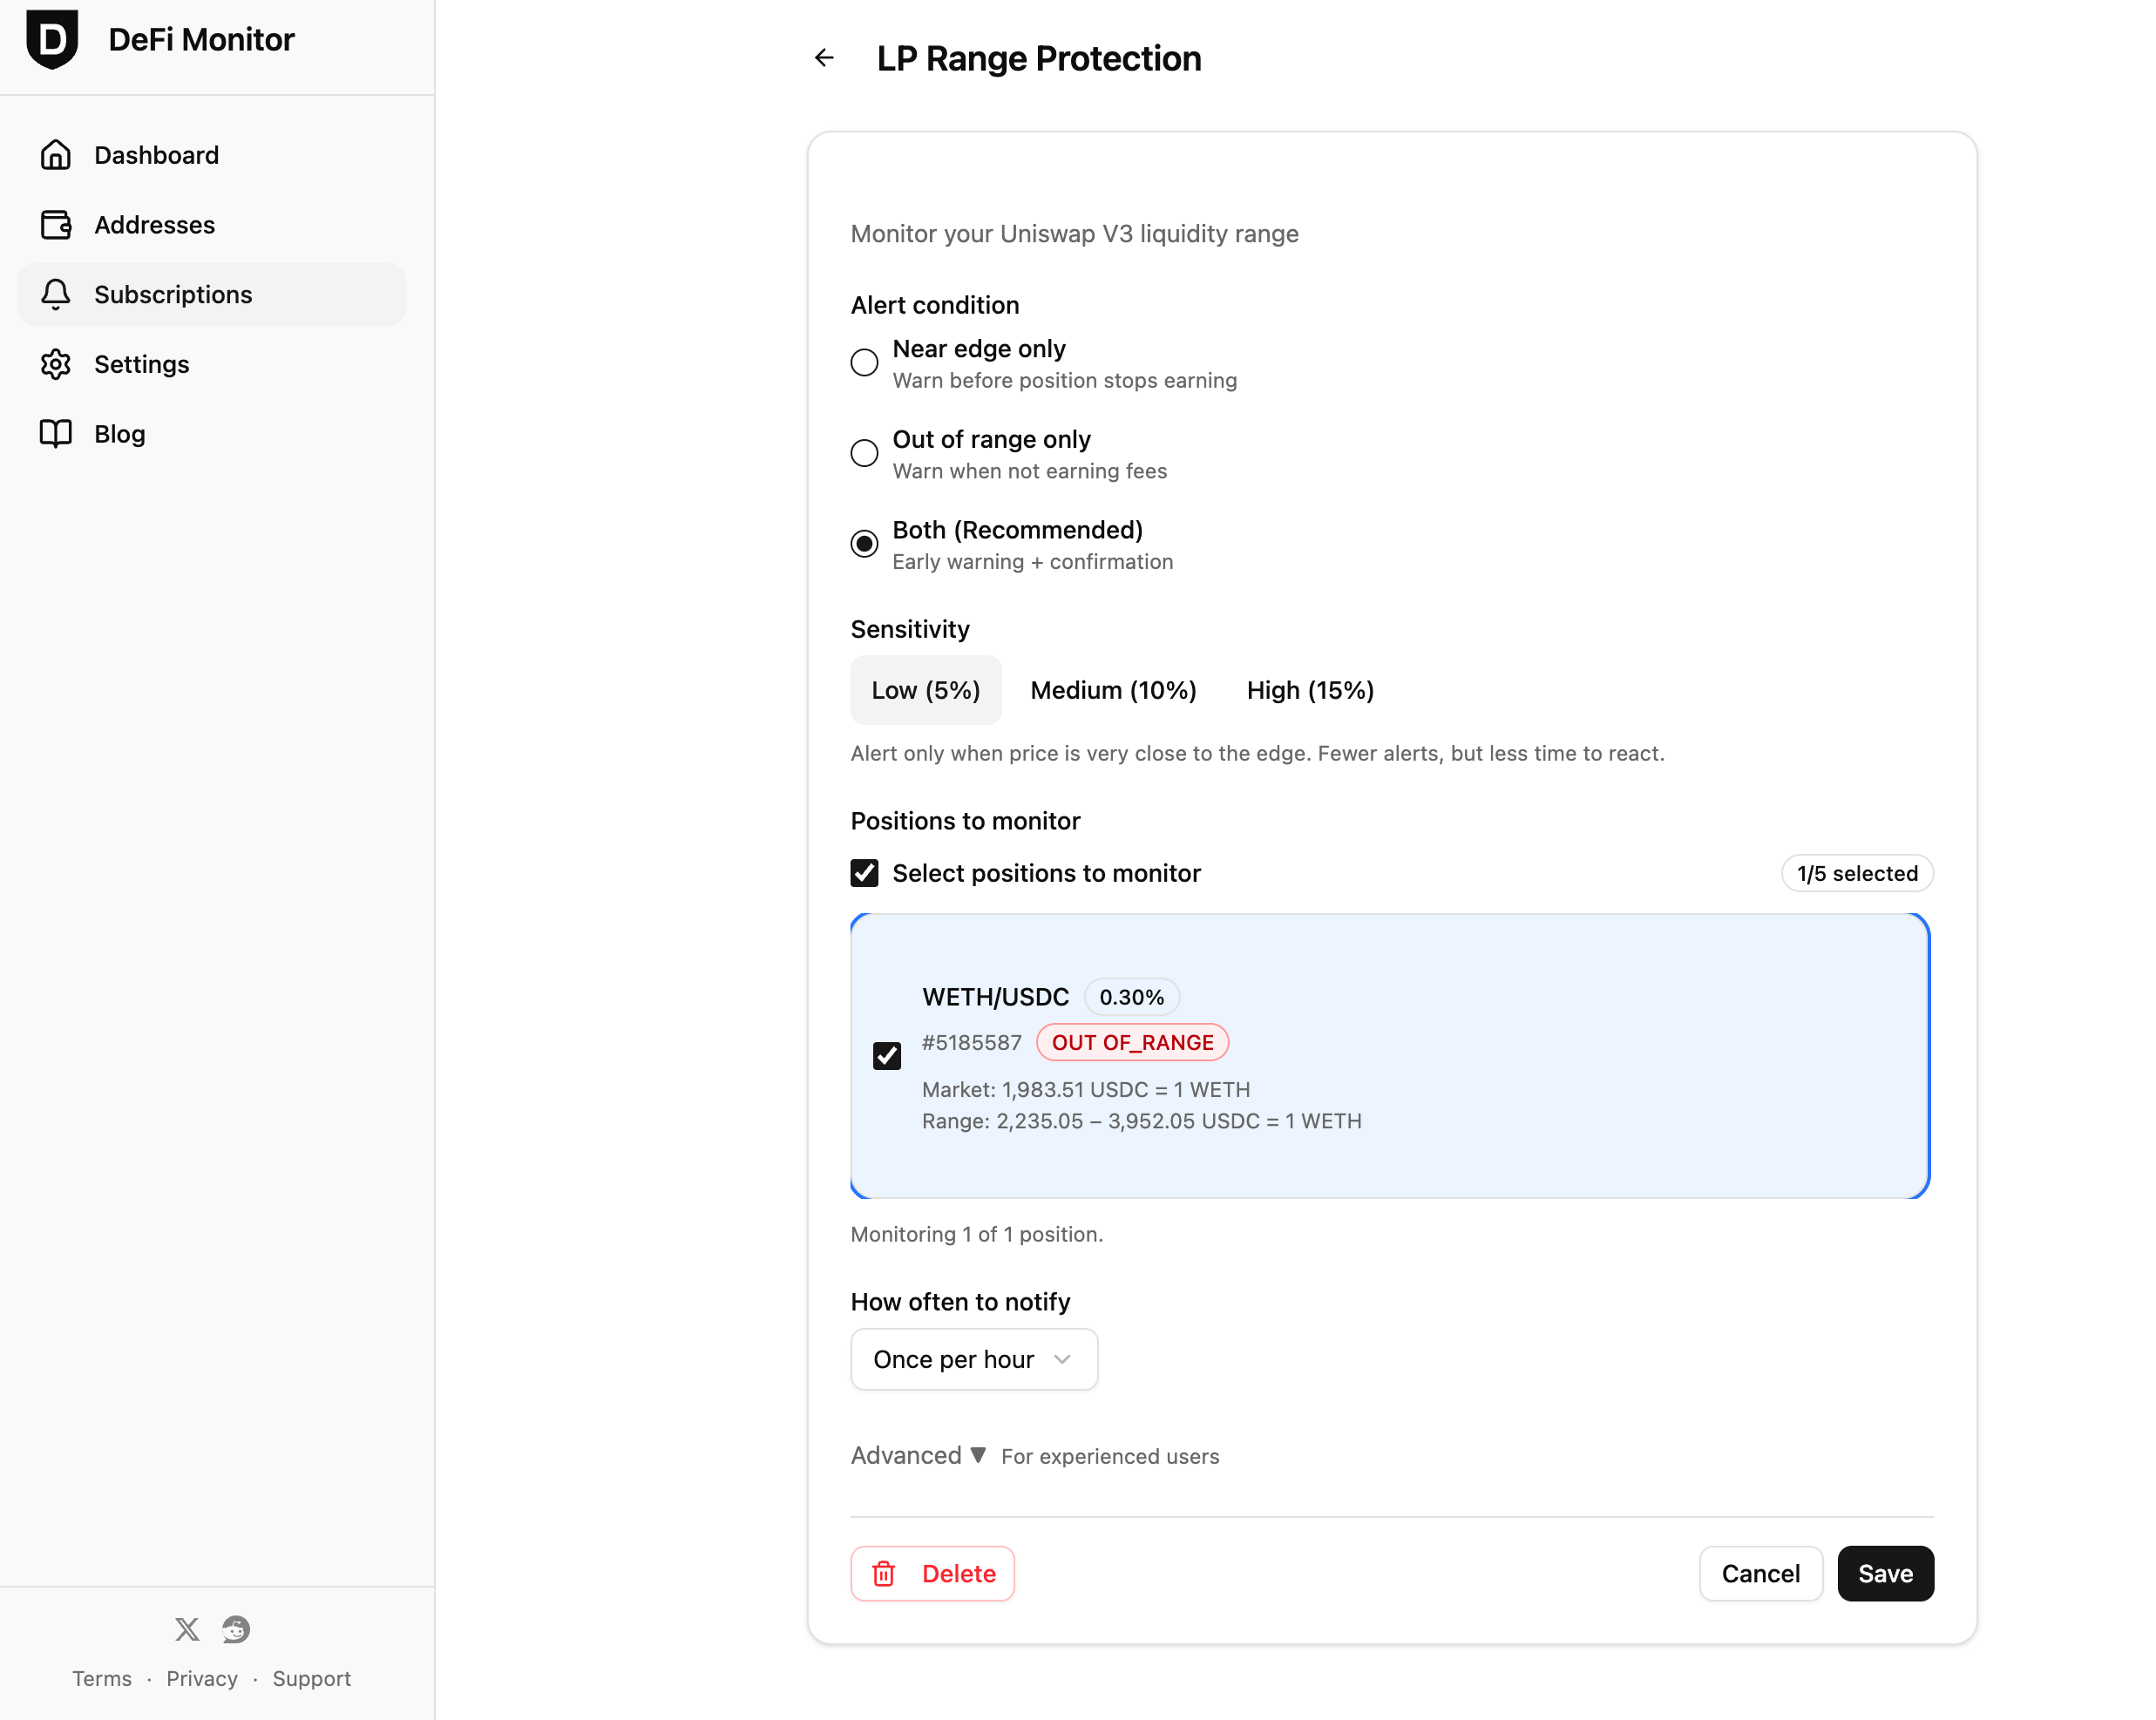2156x1720 pixels.
Task: Click the DeFi Monitor shield logo
Action: point(52,40)
